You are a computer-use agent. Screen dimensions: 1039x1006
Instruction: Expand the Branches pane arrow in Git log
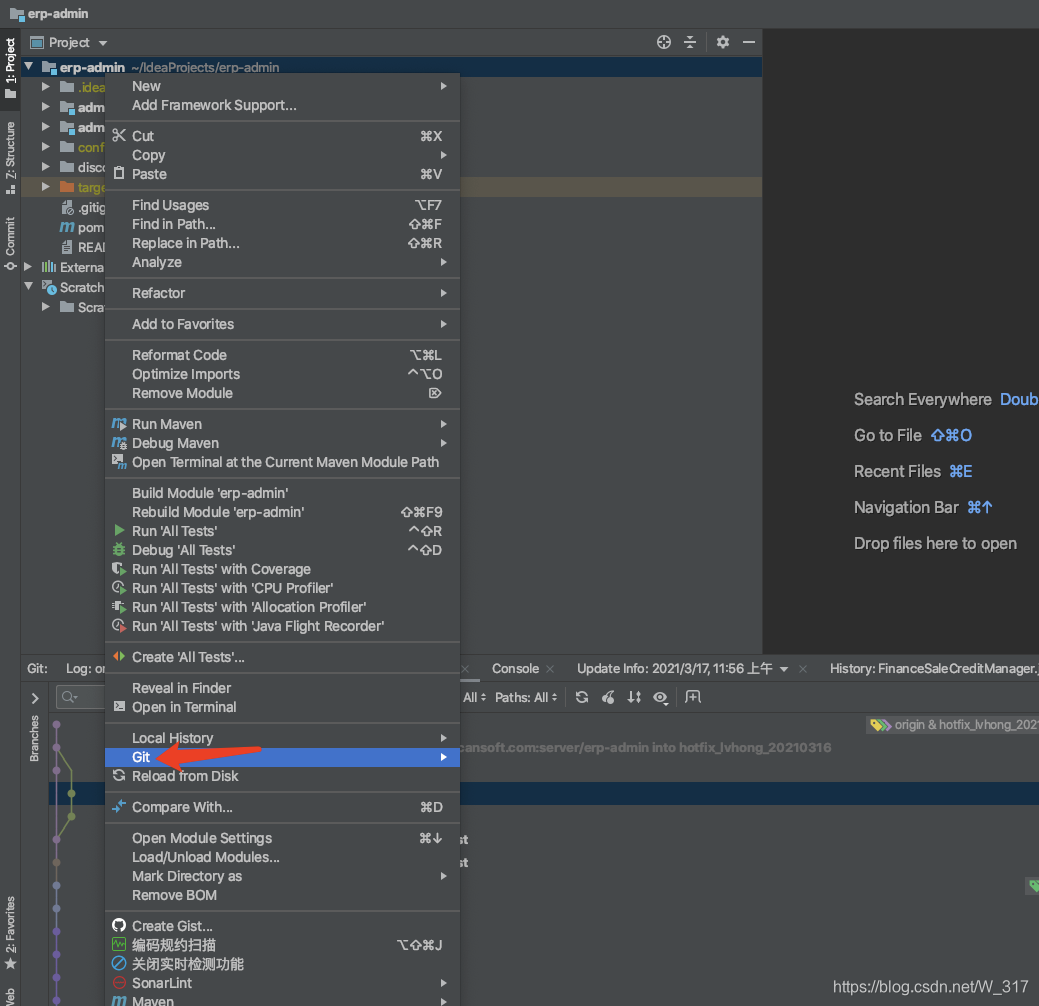coord(35,698)
